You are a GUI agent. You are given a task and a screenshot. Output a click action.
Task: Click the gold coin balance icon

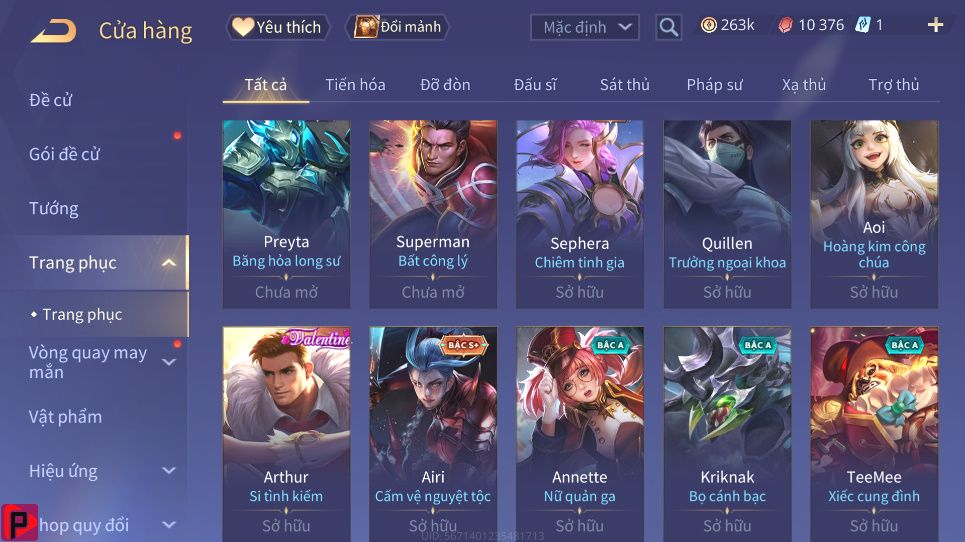(709, 25)
